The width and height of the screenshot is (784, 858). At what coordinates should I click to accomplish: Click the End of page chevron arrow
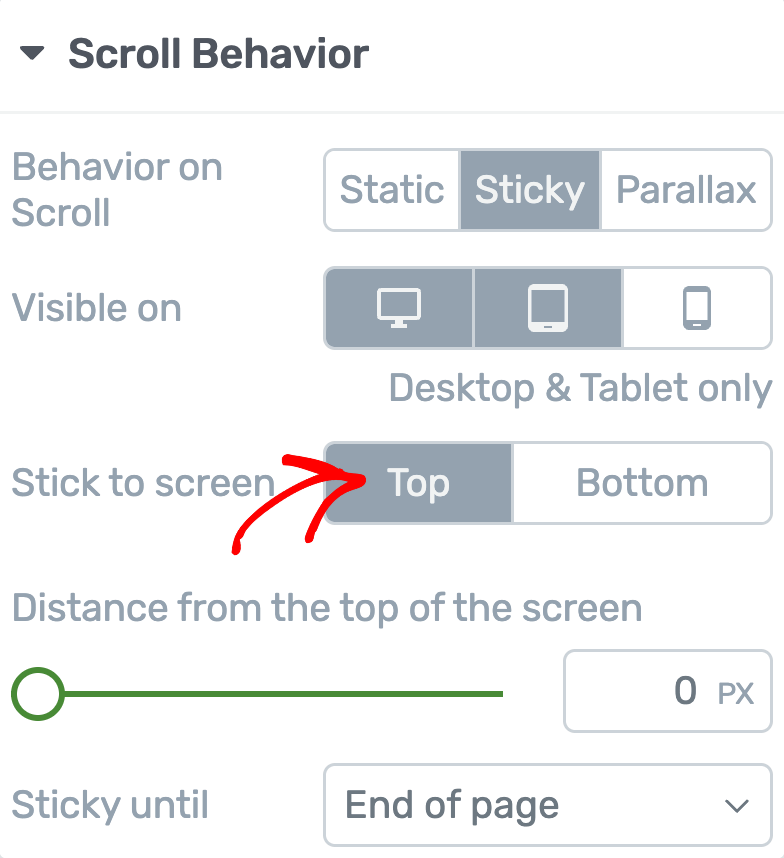[x=736, y=806]
